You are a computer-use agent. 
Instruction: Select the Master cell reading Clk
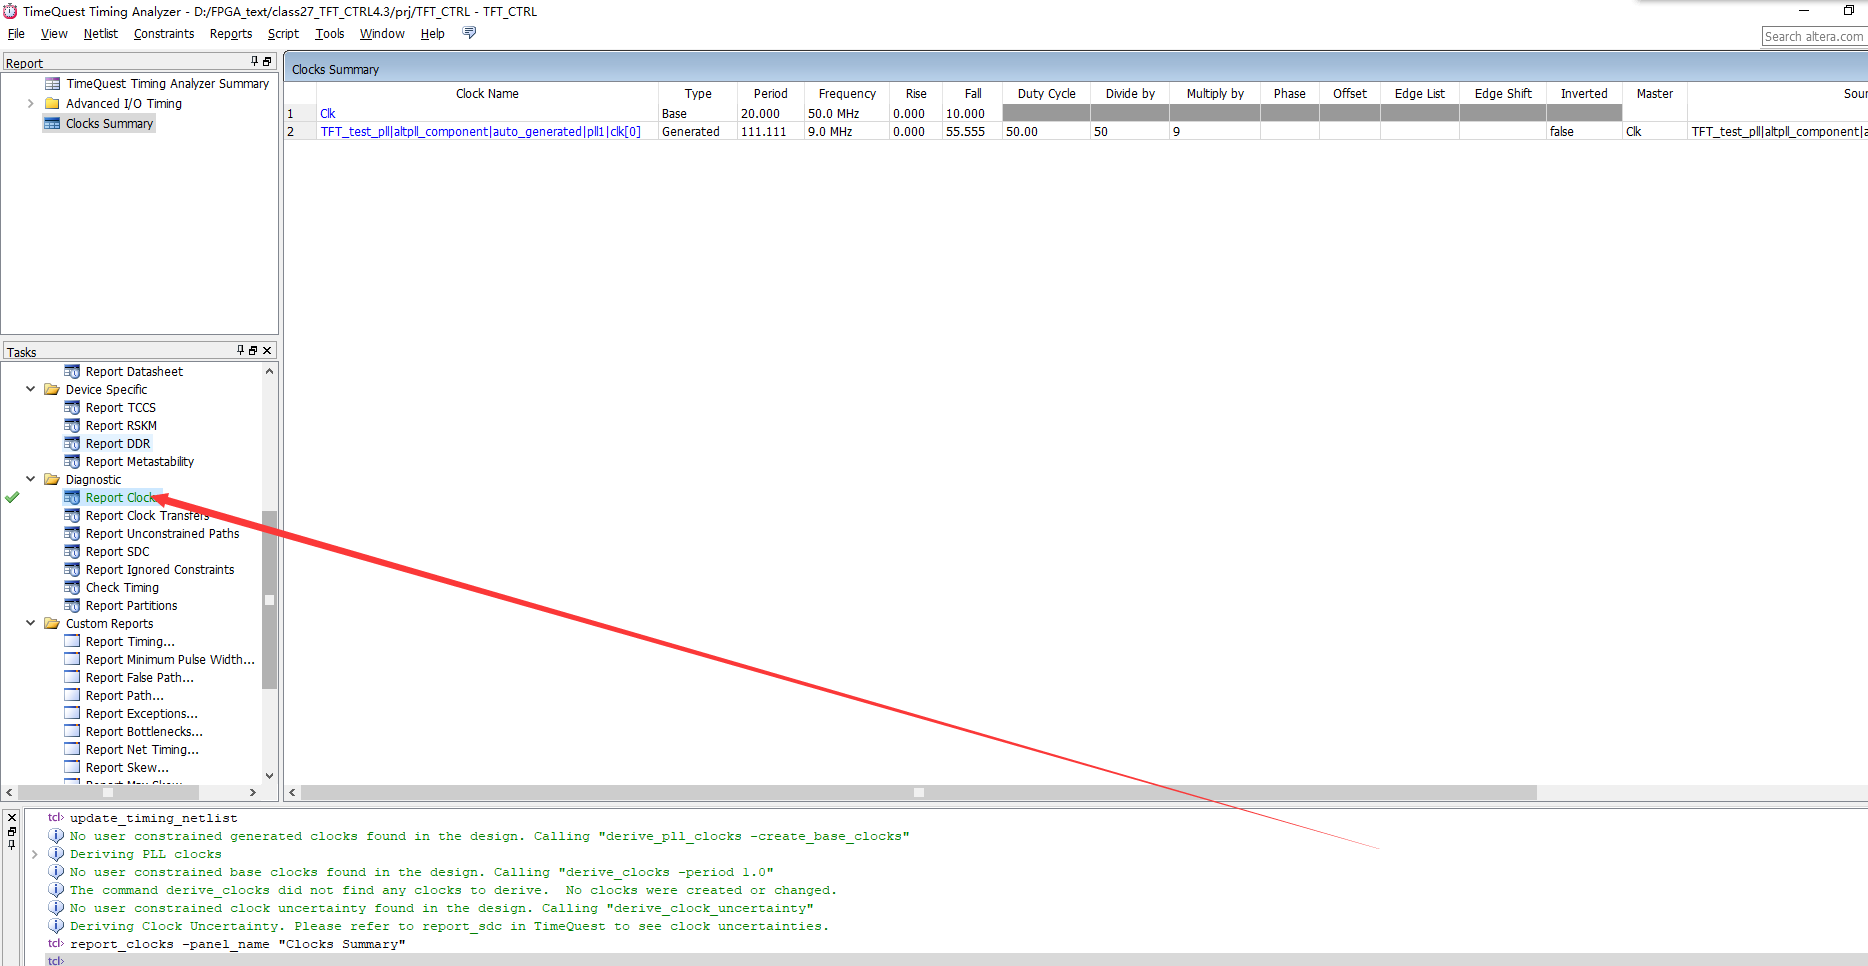click(x=1654, y=132)
